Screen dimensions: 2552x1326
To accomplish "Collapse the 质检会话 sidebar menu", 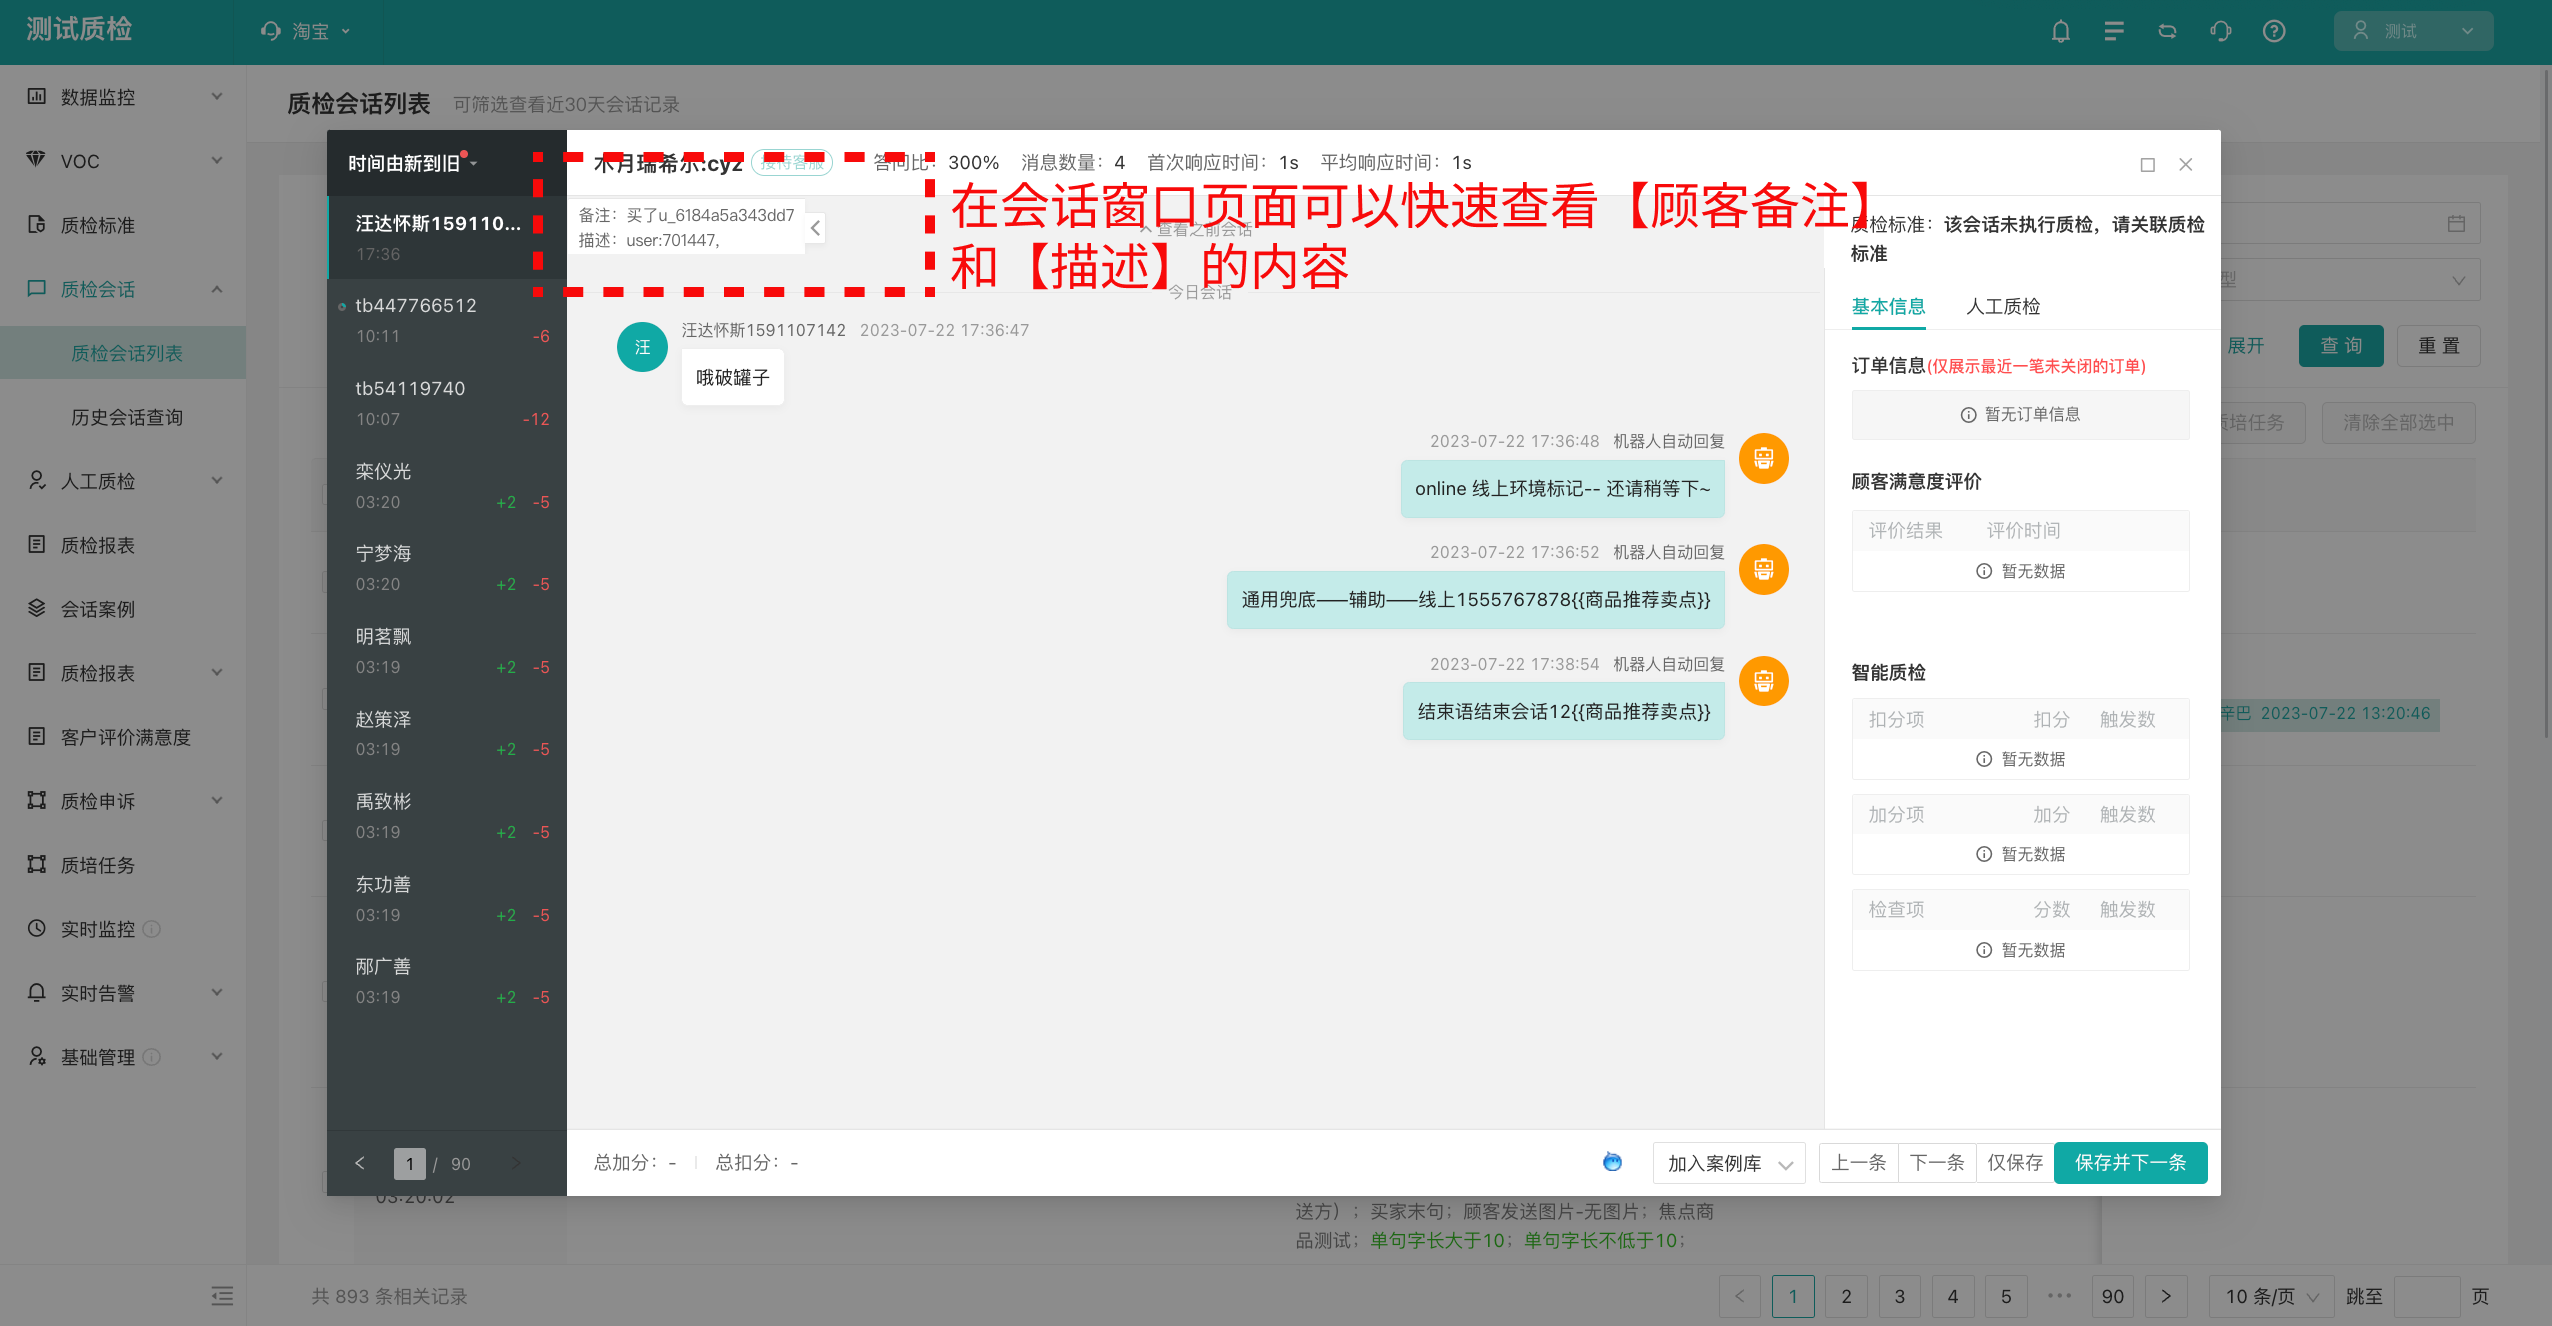I will pyautogui.click(x=123, y=289).
